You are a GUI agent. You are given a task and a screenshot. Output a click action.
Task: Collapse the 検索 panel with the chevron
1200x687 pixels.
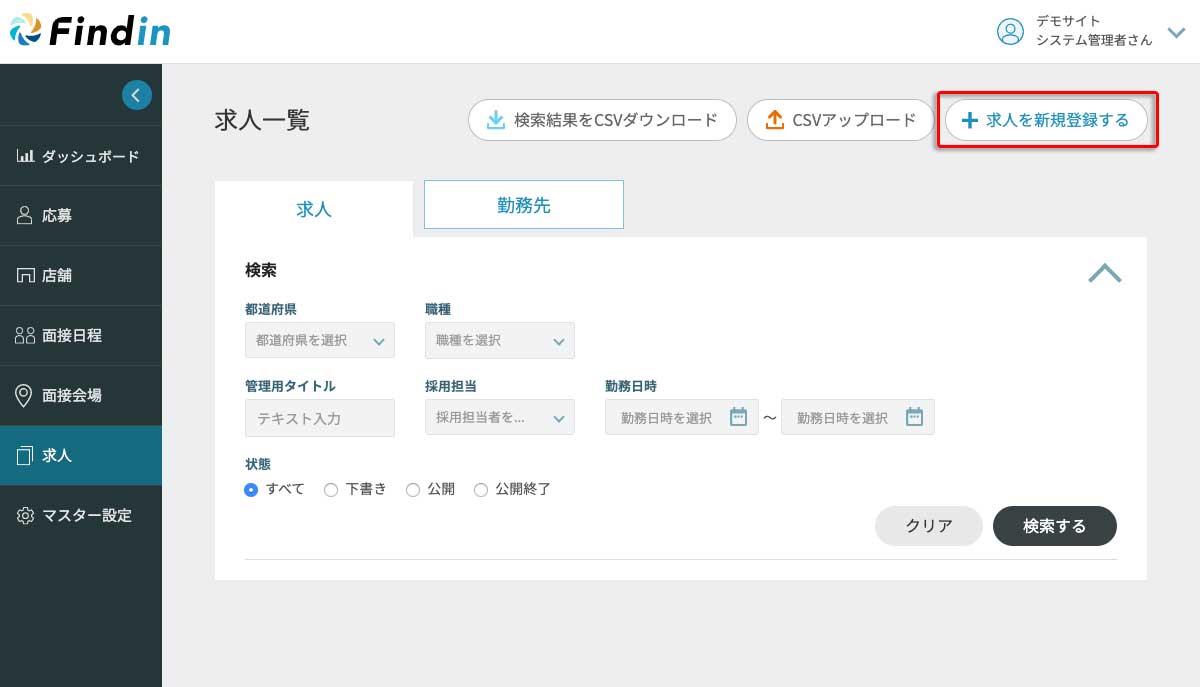[1104, 273]
